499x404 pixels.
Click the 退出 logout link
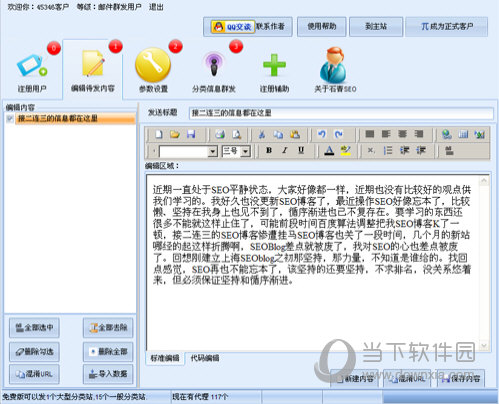156,7
